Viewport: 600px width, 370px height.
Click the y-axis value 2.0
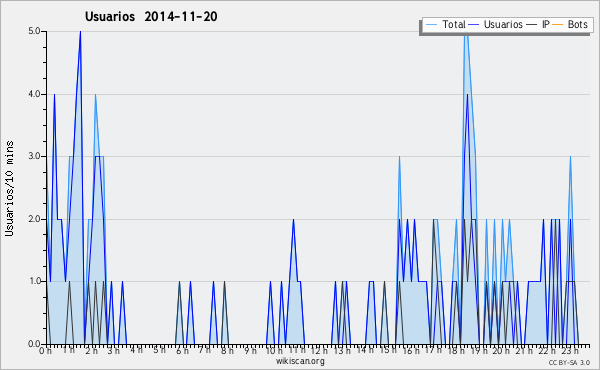[34, 219]
